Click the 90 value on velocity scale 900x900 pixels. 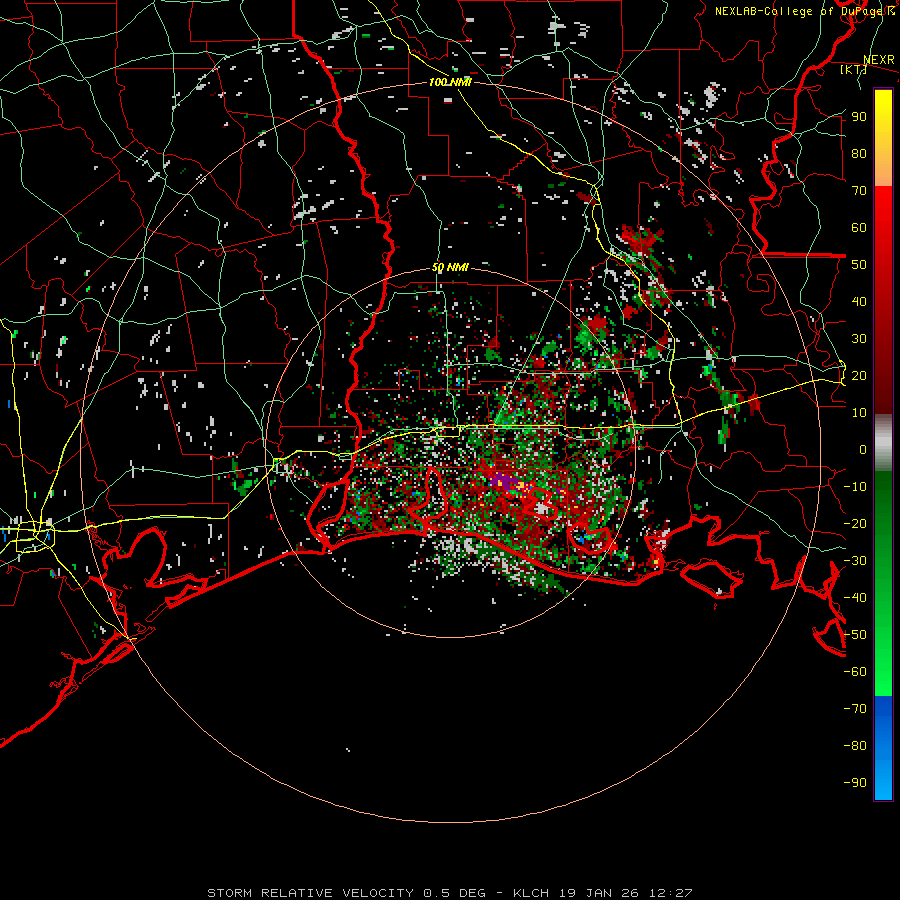pos(859,117)
